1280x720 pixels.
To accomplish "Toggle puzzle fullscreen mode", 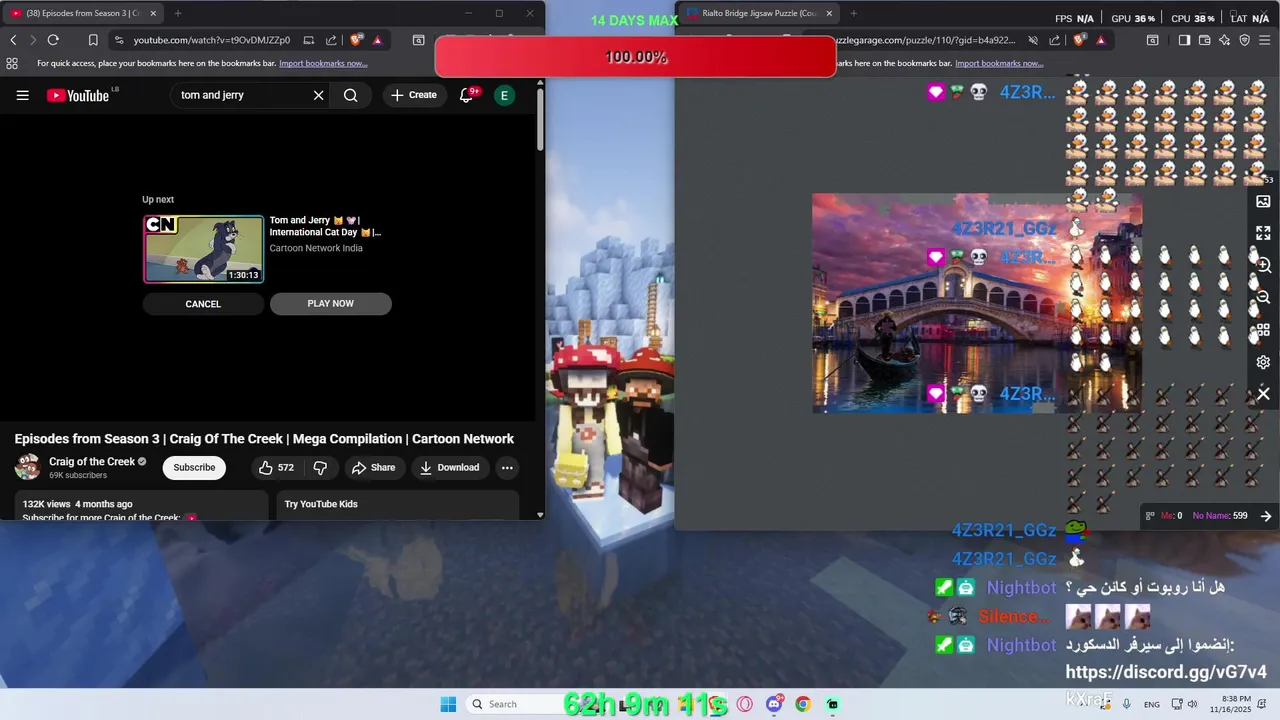I will pos(1263,233).
